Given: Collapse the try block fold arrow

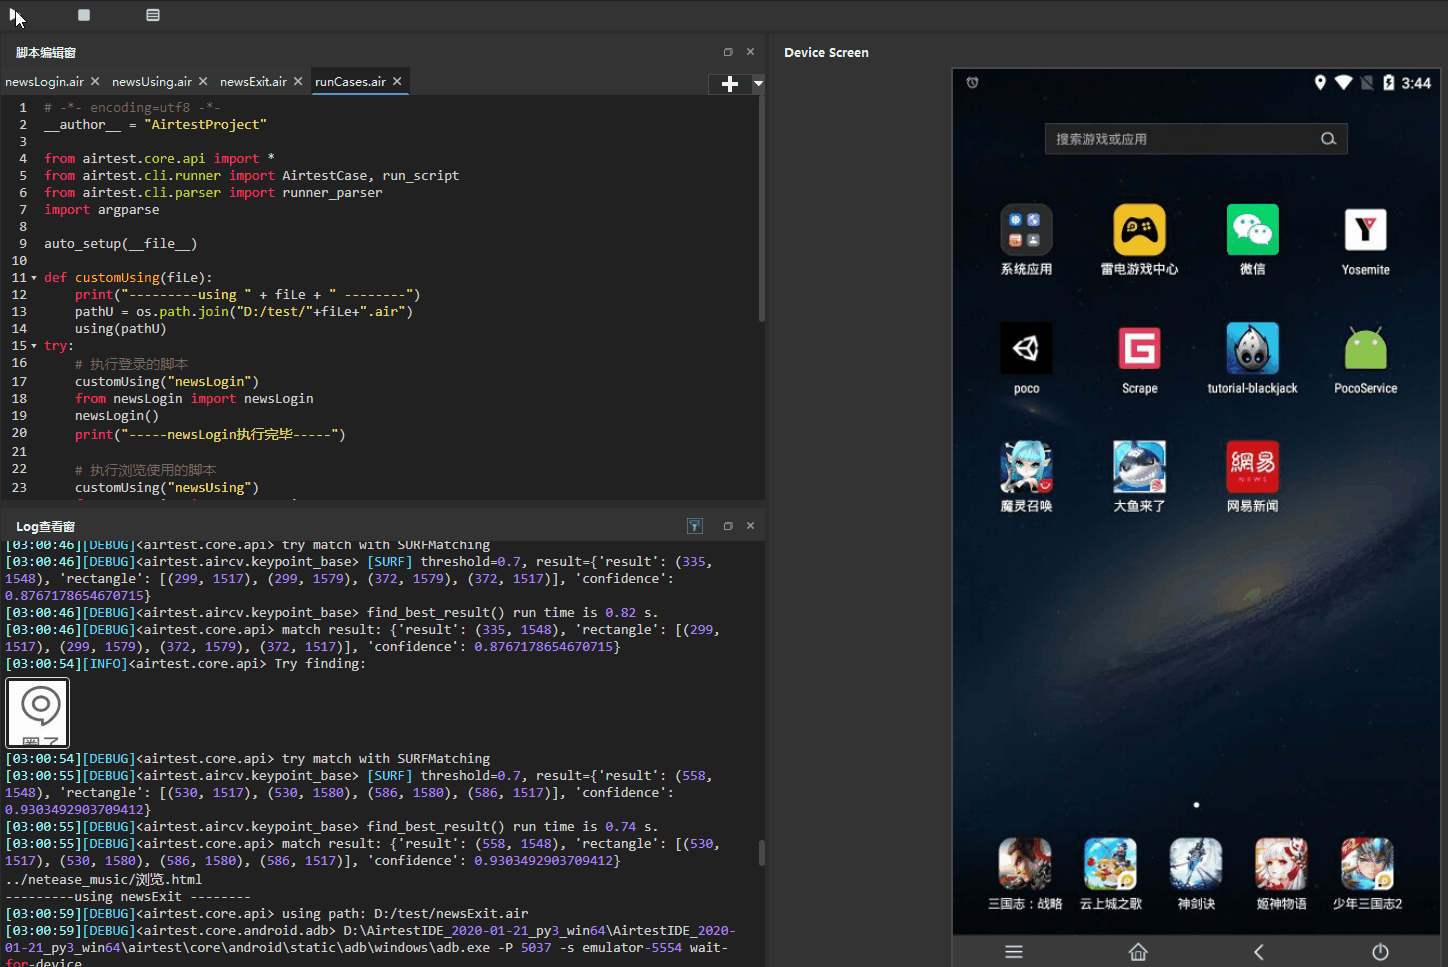Looking at the screenshot, I should point(34,346).
